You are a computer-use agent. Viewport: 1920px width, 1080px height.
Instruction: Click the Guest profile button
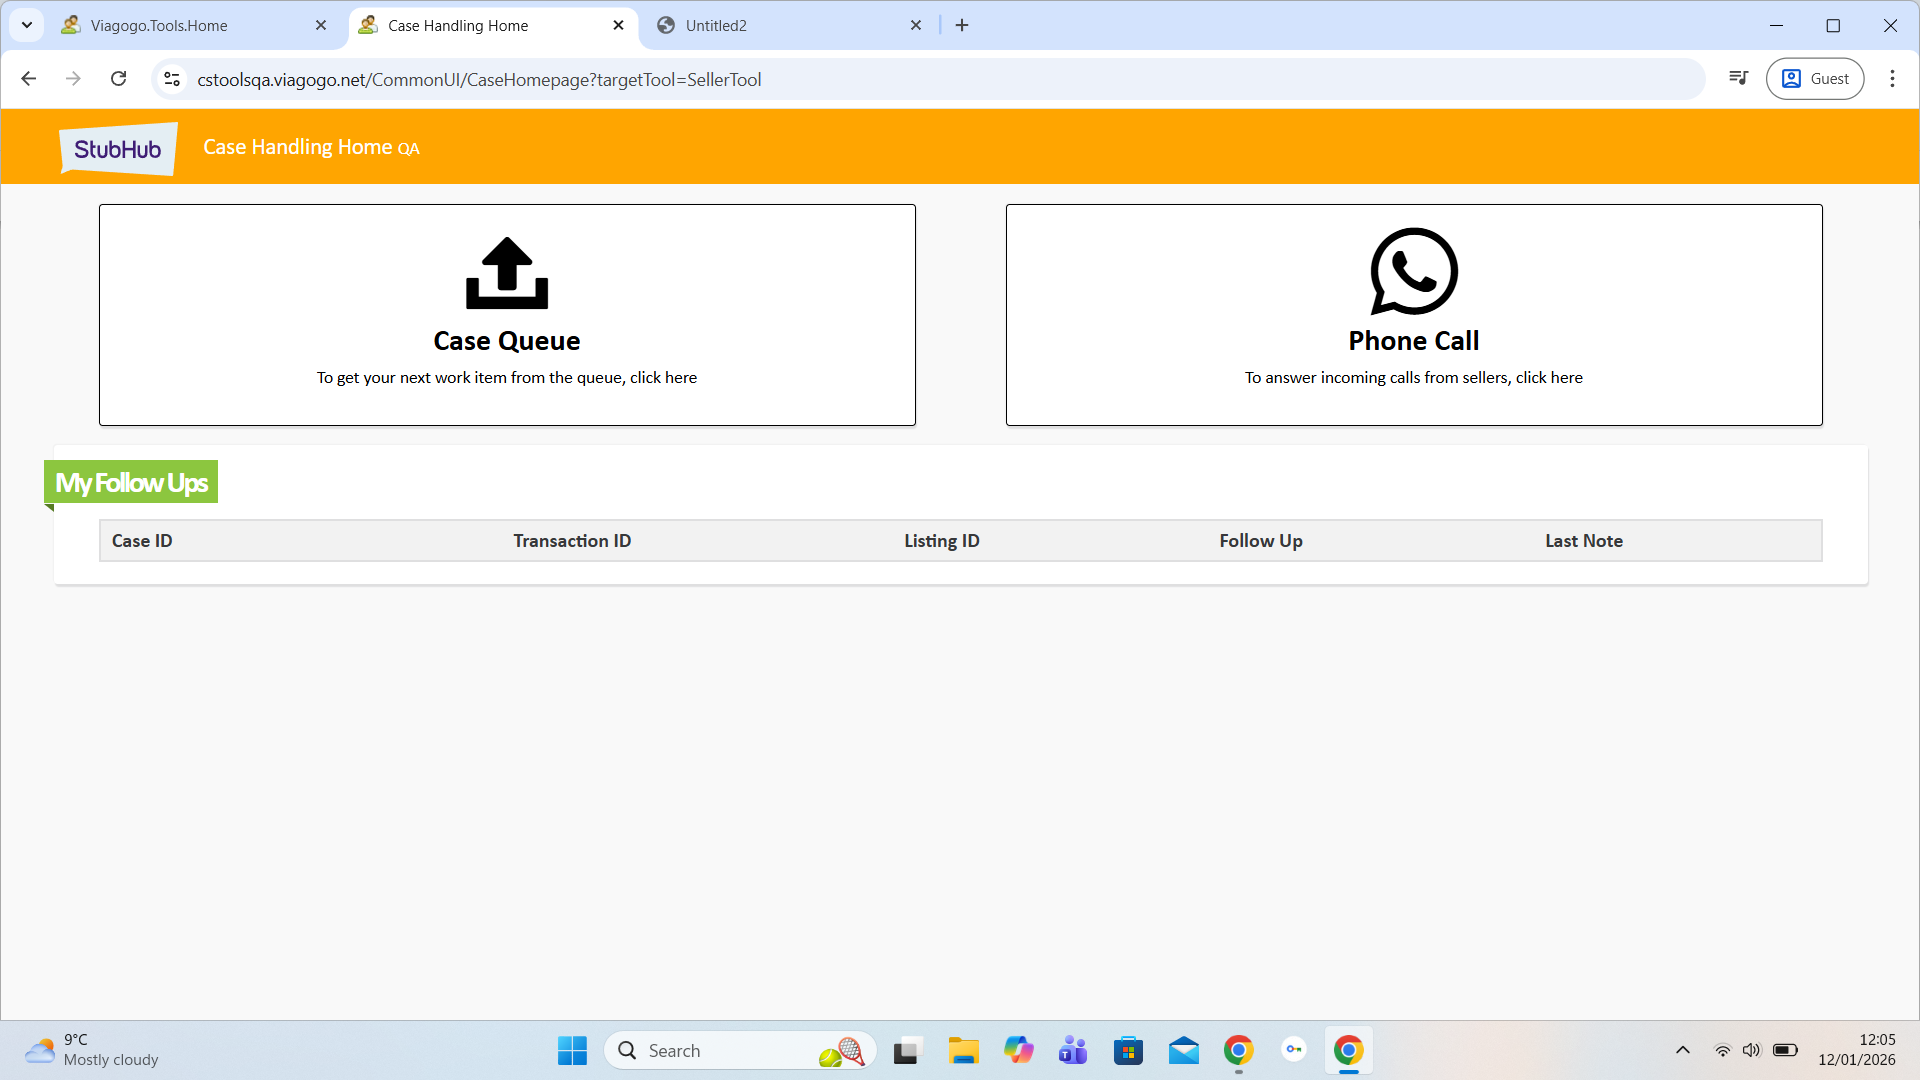point(1815,79)
